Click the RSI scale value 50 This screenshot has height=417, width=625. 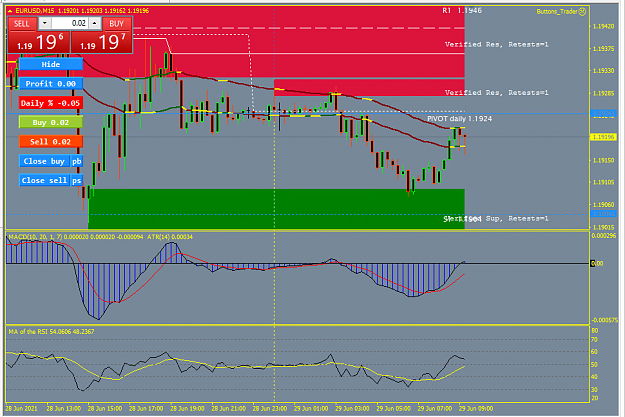coord(594,364)
